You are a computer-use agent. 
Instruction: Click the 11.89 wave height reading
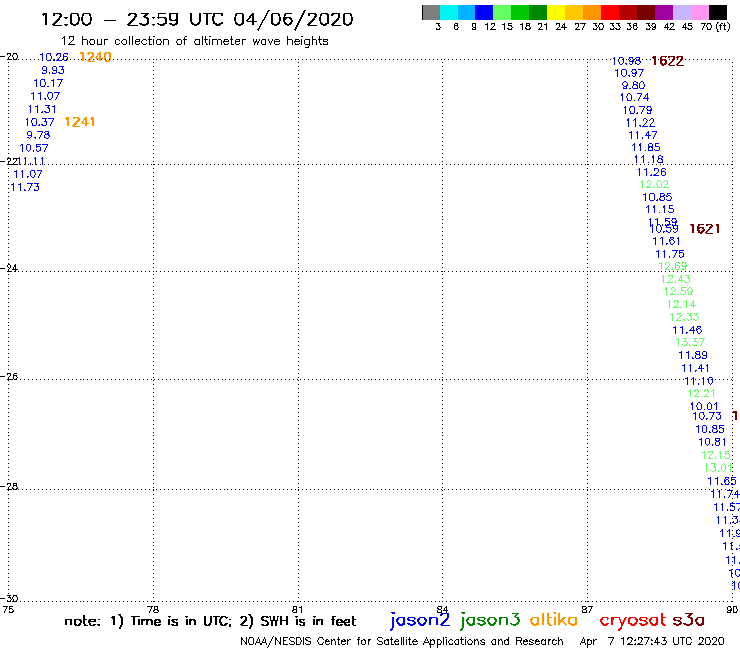click(x=693, y=355)
